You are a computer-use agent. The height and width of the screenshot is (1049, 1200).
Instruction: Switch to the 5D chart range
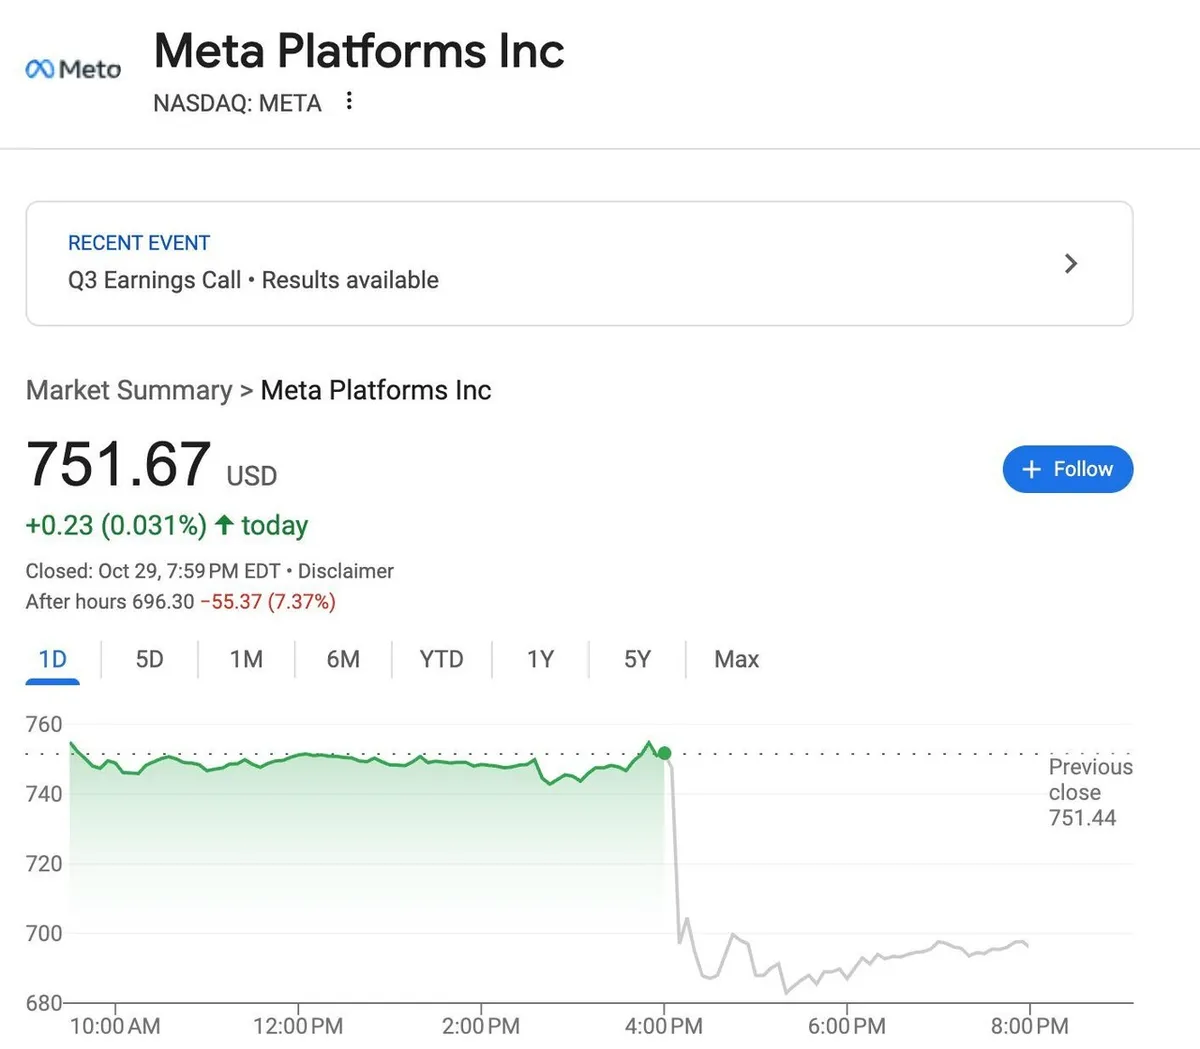coord(149,659)
